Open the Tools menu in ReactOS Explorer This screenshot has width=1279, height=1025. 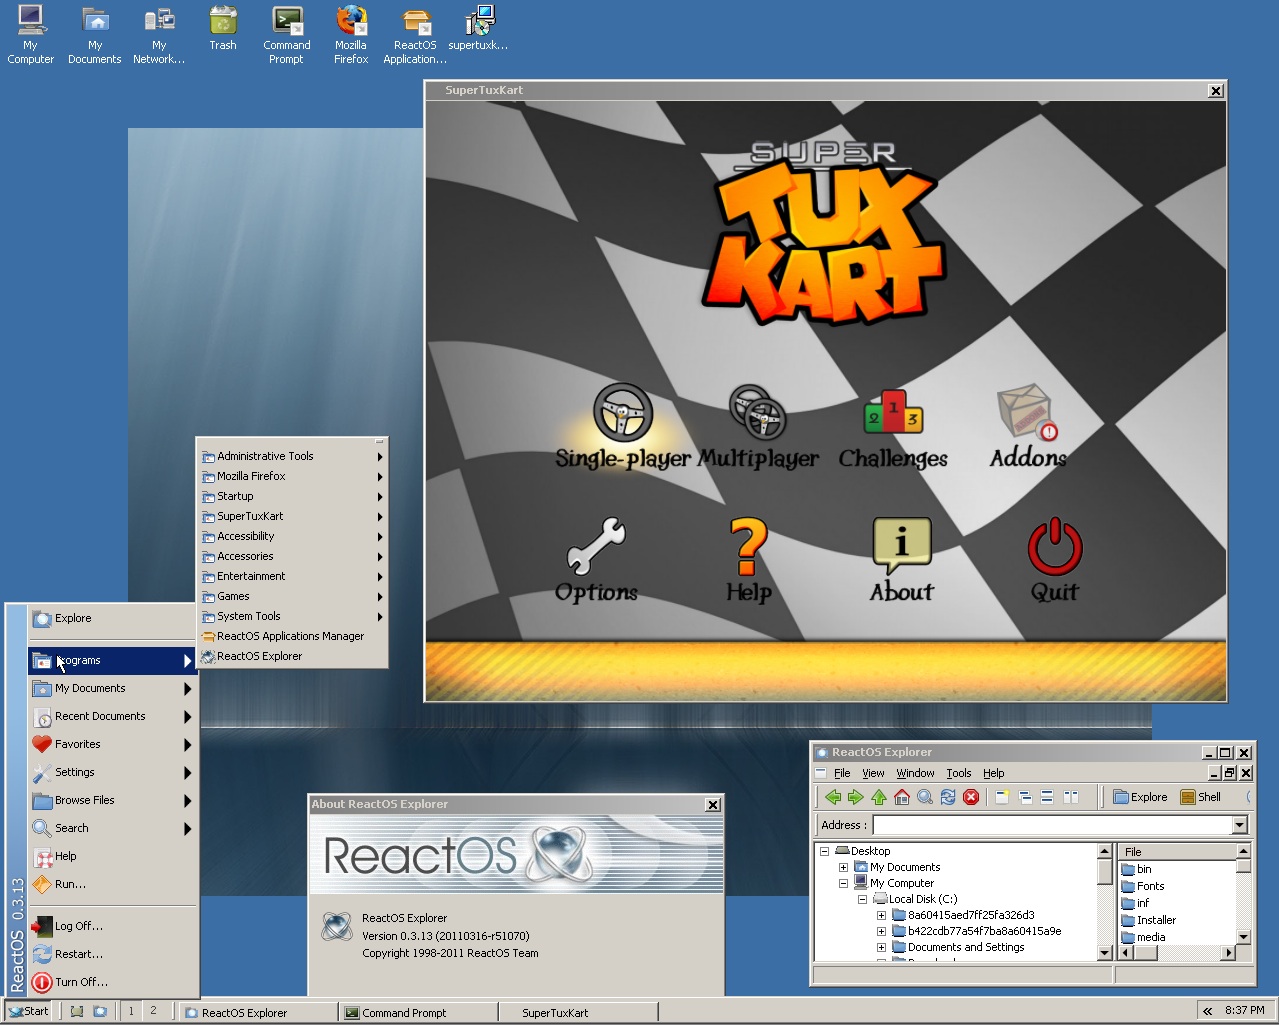[x=959, y=773]
